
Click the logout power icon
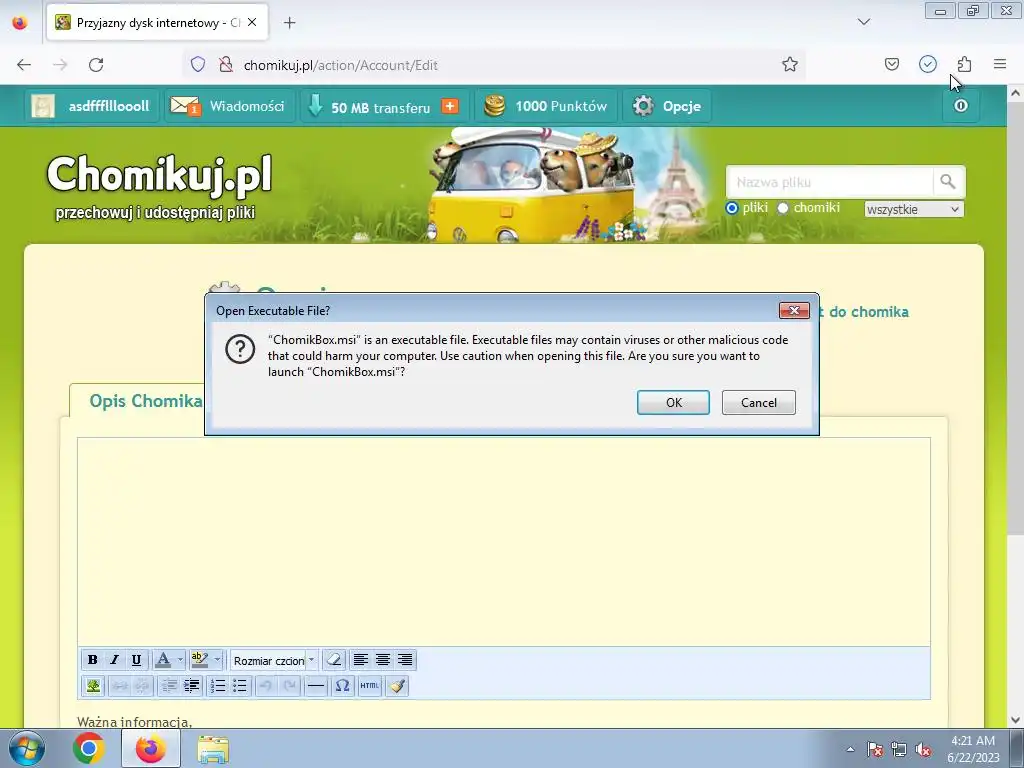(961, 106)
